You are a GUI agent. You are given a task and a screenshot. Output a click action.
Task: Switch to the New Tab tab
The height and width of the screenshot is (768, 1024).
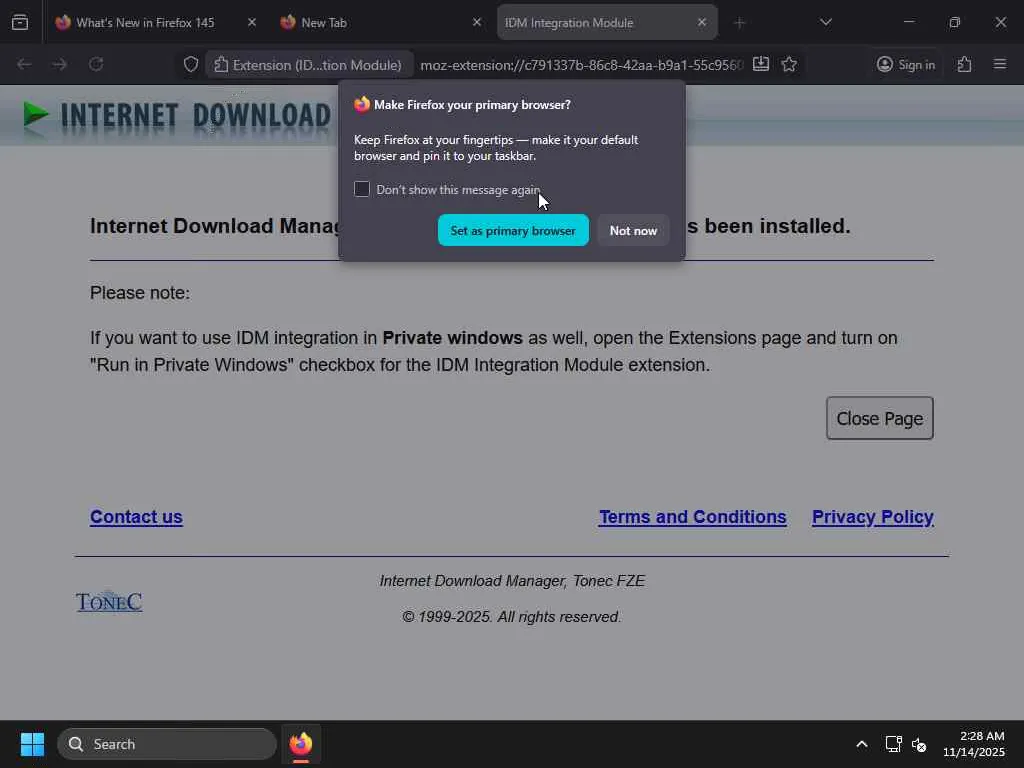pyautogui.click(x=323, y=23)
